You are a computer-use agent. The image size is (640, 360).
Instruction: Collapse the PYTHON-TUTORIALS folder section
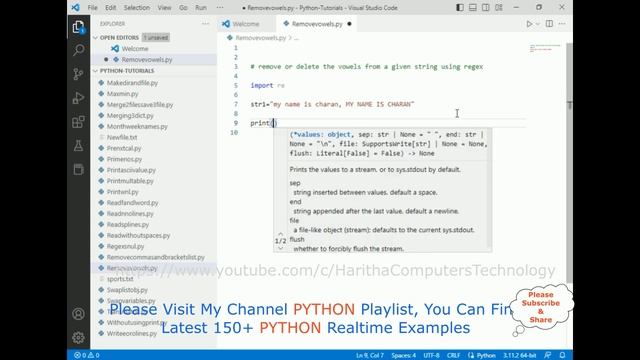tap(127, 71)
